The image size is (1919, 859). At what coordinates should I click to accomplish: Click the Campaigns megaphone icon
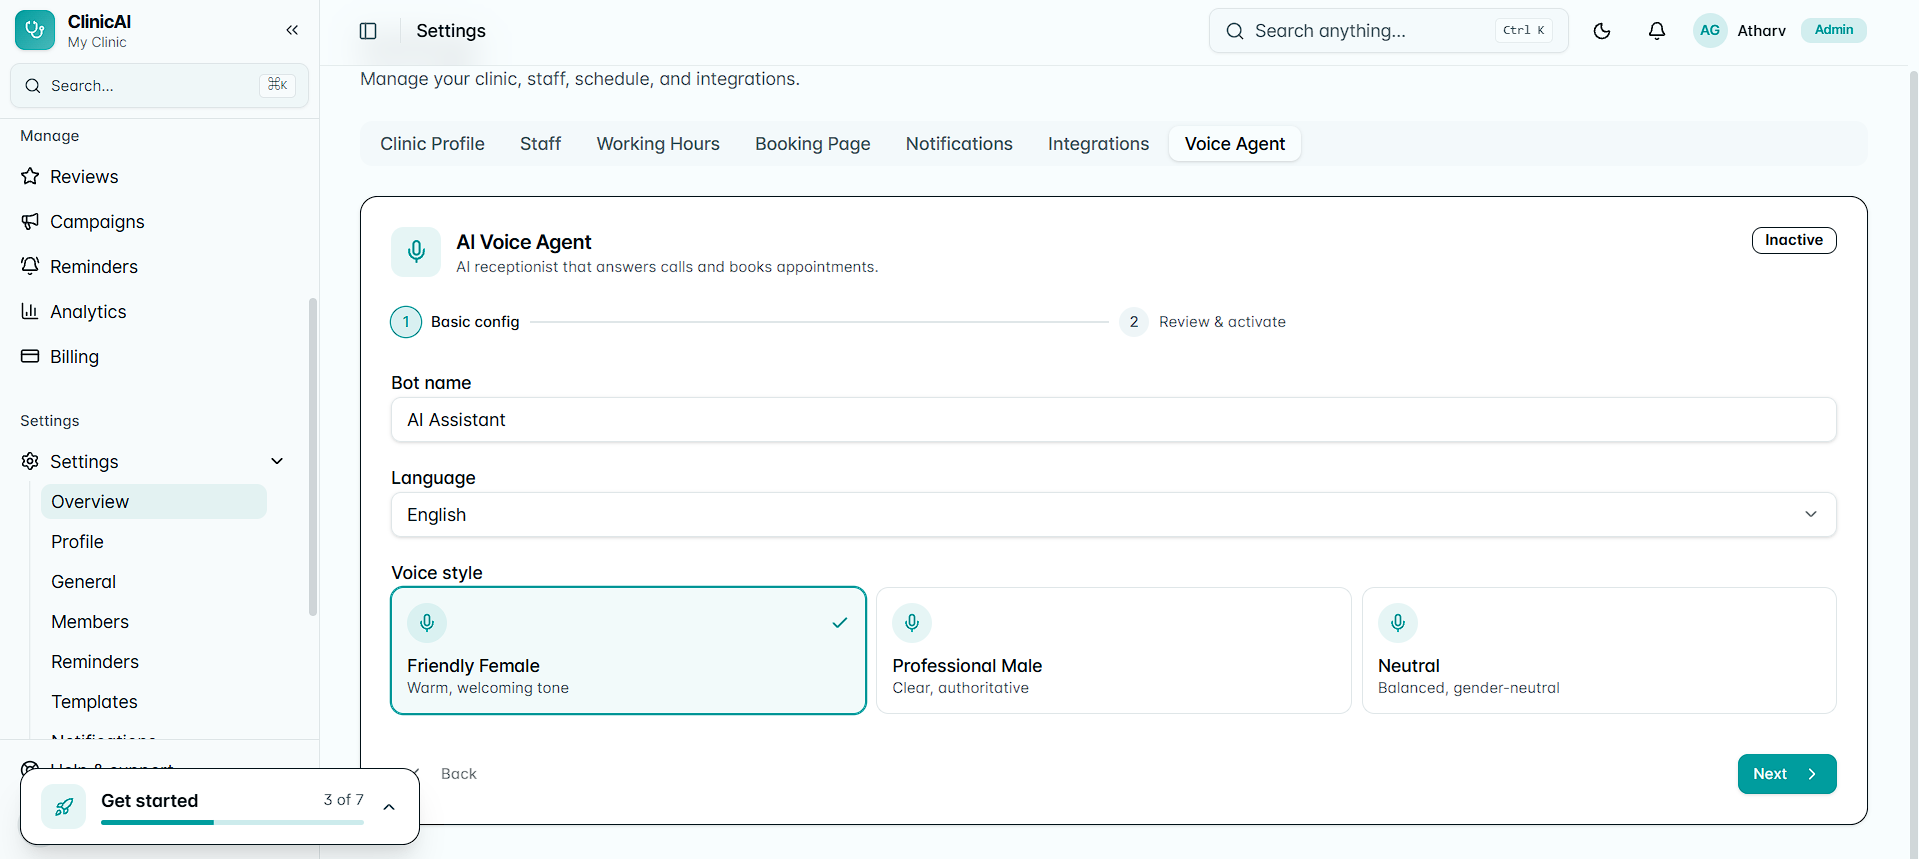30,221
